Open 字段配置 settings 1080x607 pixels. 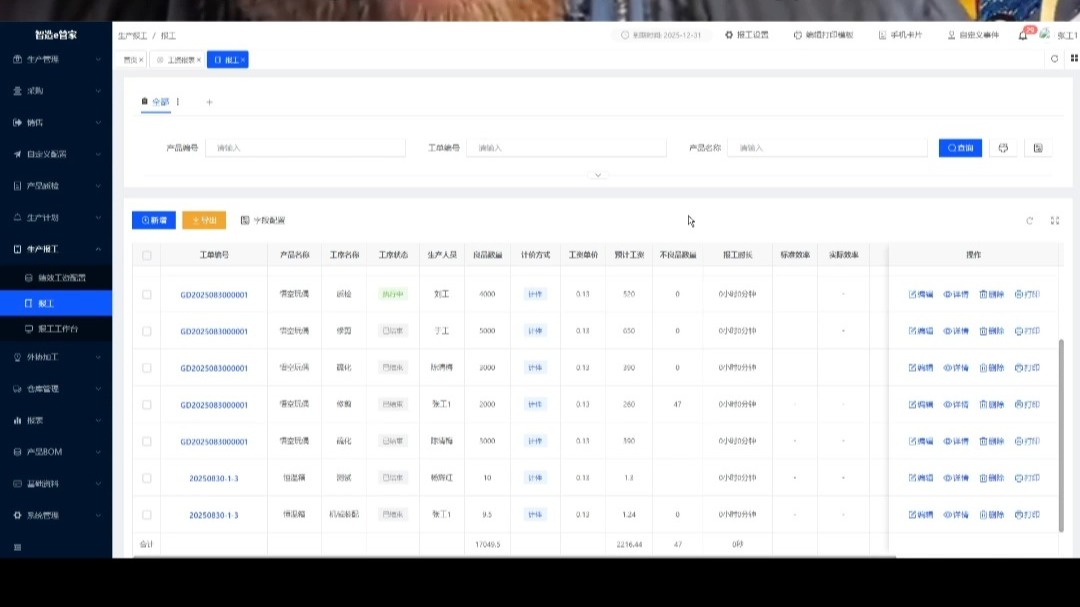point(262,220)
